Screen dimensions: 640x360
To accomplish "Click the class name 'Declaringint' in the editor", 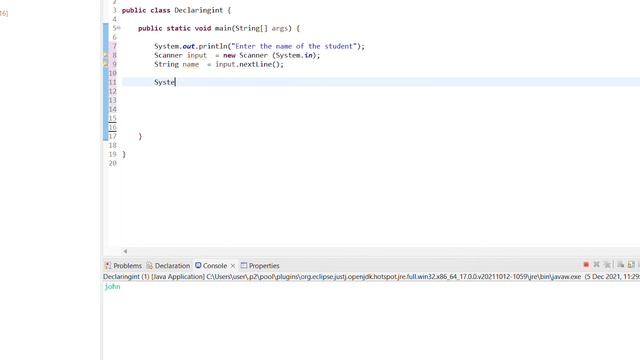I will pos(199,10).
